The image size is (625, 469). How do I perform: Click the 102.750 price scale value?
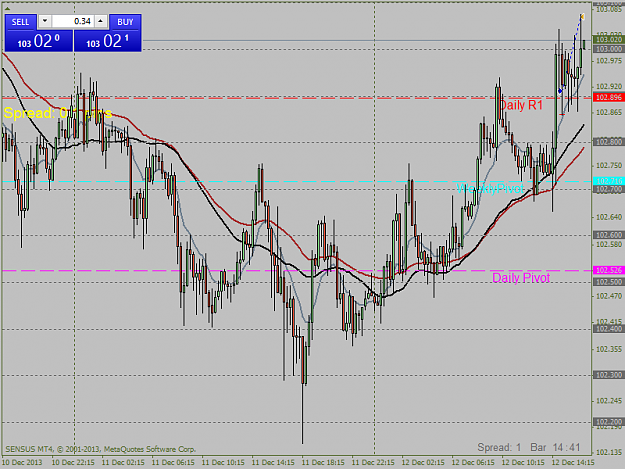(609, 165)
